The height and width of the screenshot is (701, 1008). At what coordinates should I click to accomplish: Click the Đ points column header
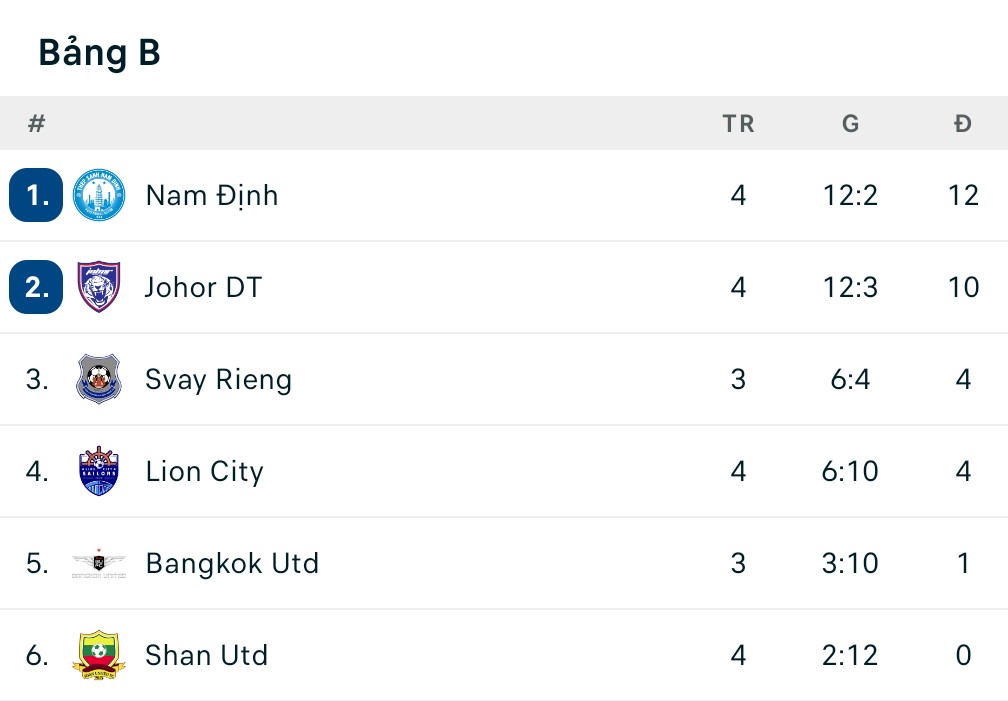[963, 123]
